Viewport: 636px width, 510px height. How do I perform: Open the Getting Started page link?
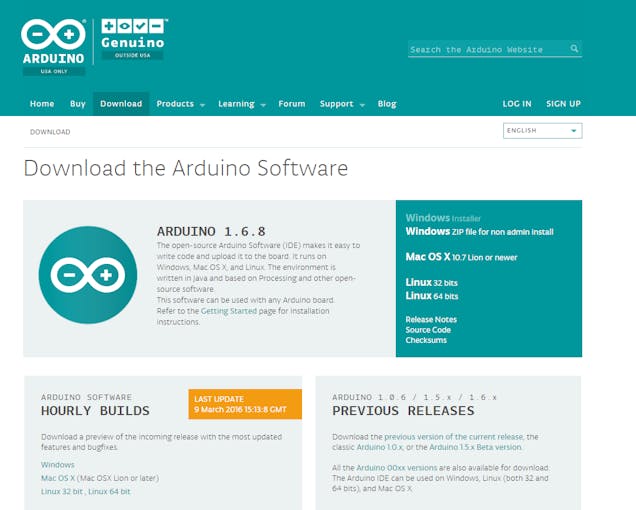(x=229, y=311)
